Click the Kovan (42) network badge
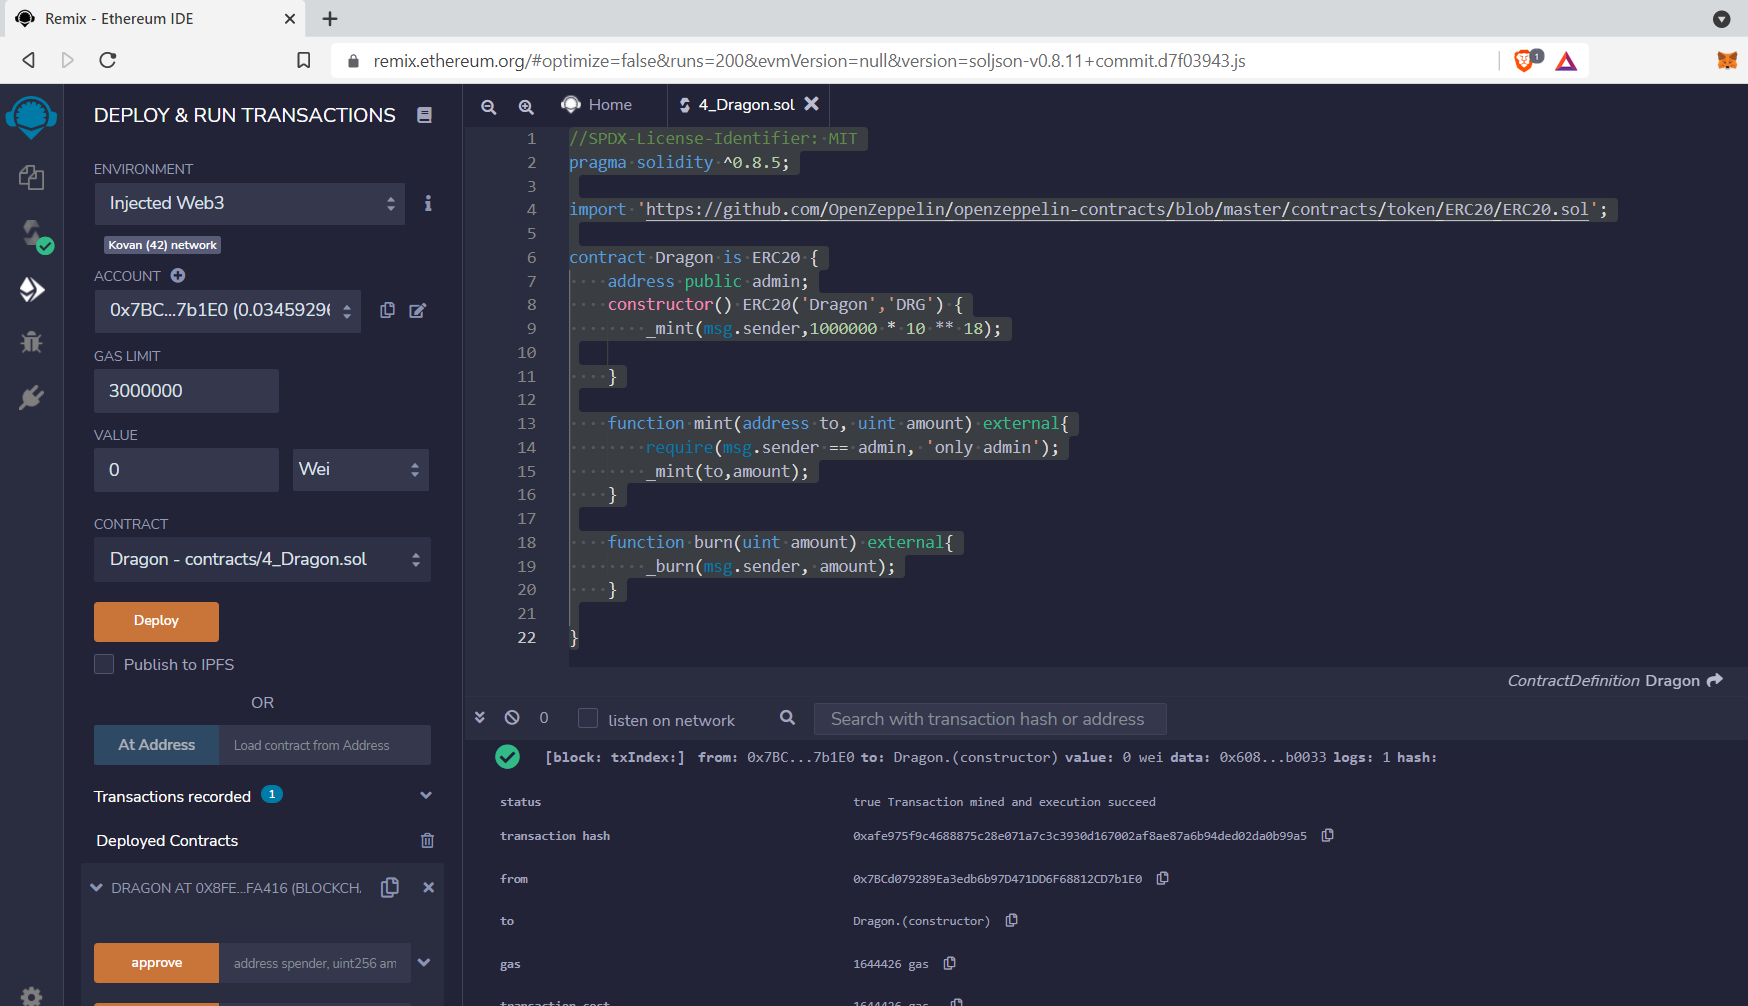This screenshot has height=1006, width=1748. [x=162, y=245]
